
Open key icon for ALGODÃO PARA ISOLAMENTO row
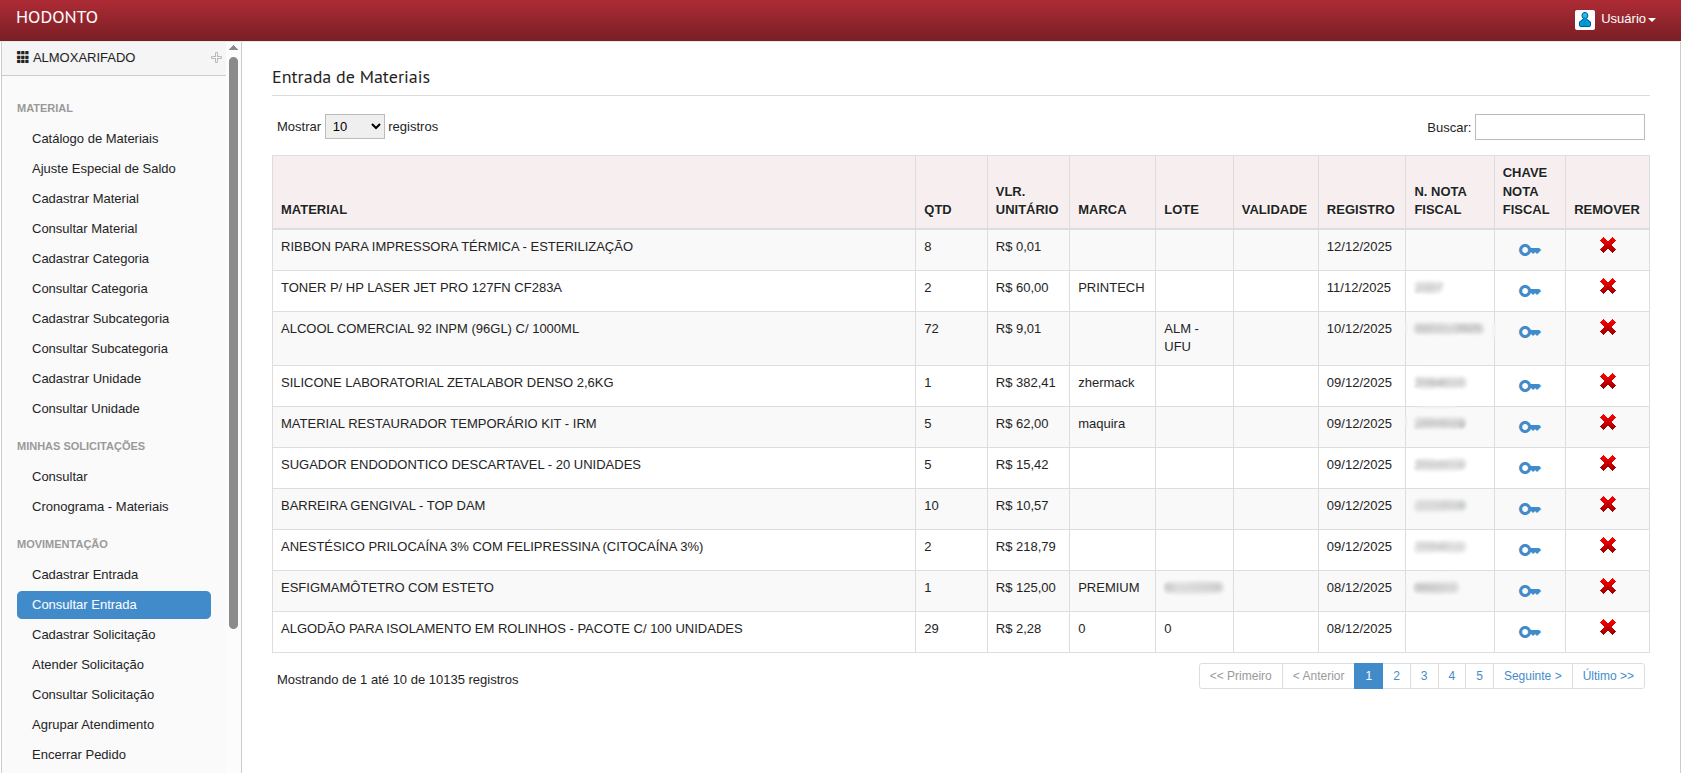click(x=1529, y=632)
